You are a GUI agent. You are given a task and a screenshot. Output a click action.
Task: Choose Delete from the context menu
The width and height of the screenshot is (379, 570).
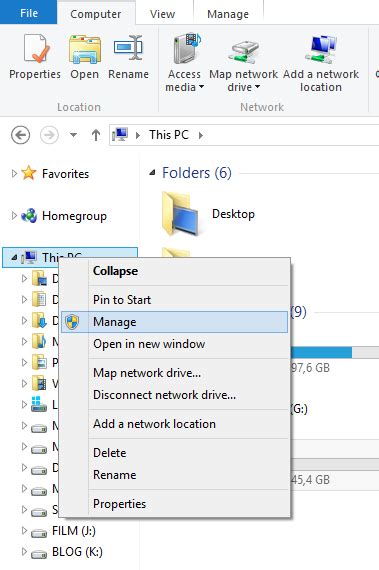click(x=174, y=453)
